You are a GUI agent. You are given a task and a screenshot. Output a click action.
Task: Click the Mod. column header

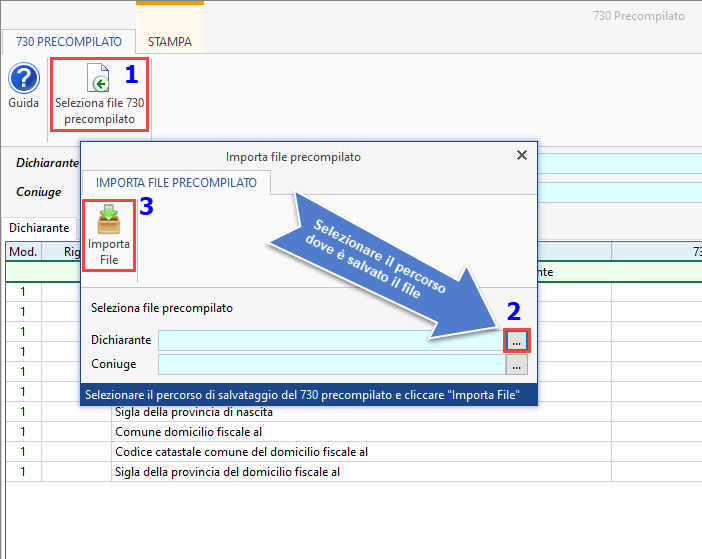coord(23,252)
